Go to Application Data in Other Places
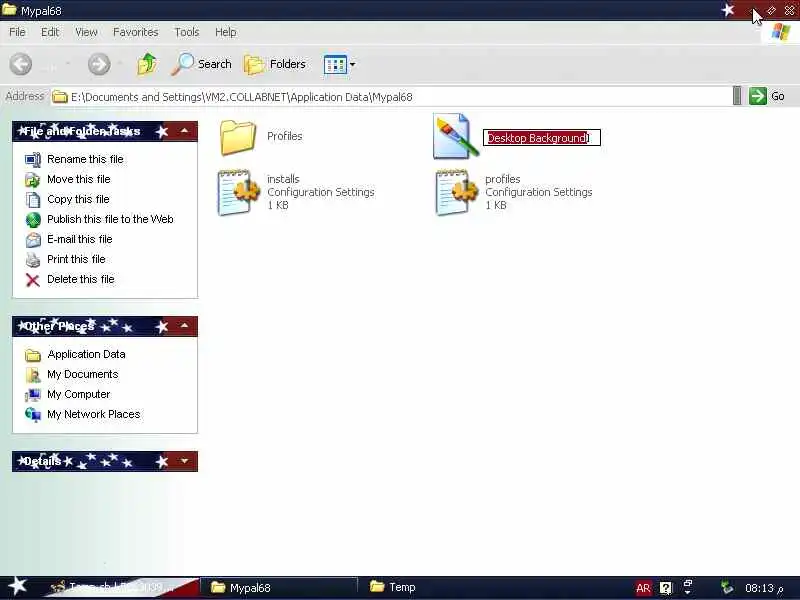800x600 pixels. coord(86,354)
